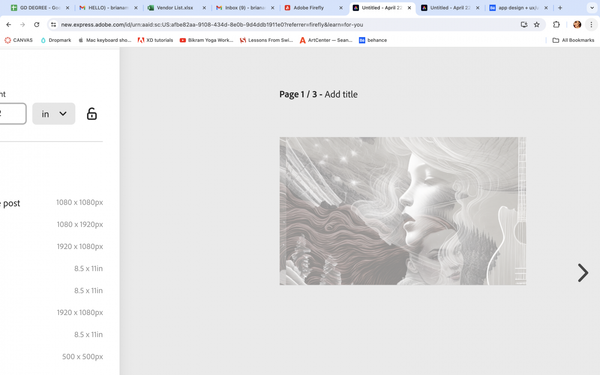The image size is (600, 375).
Task: Bookmark this page with the star icon
Action: pos(537,24)
